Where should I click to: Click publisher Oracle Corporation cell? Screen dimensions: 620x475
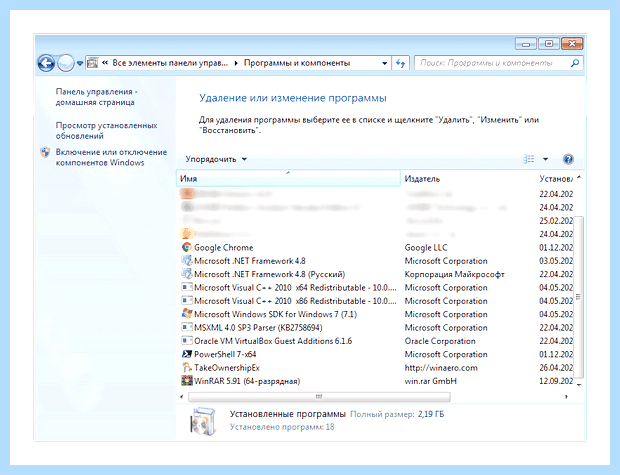(440, 341)
